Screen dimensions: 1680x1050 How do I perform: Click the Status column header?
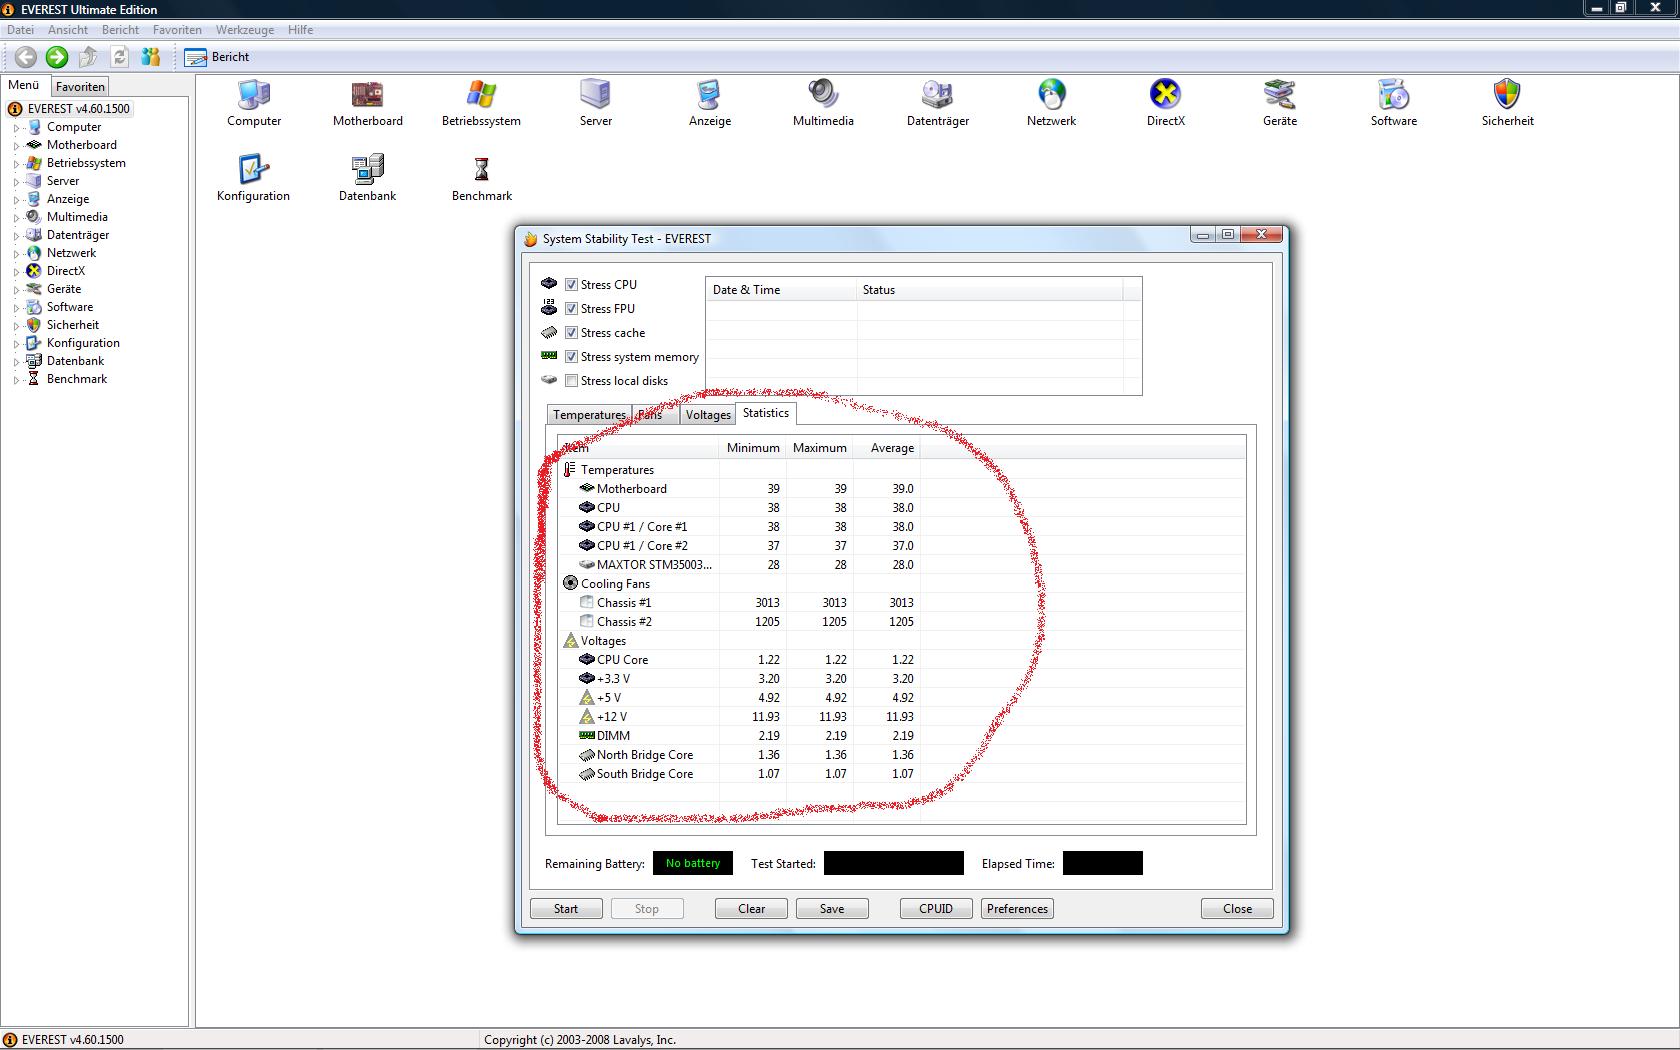coord(990,290)
